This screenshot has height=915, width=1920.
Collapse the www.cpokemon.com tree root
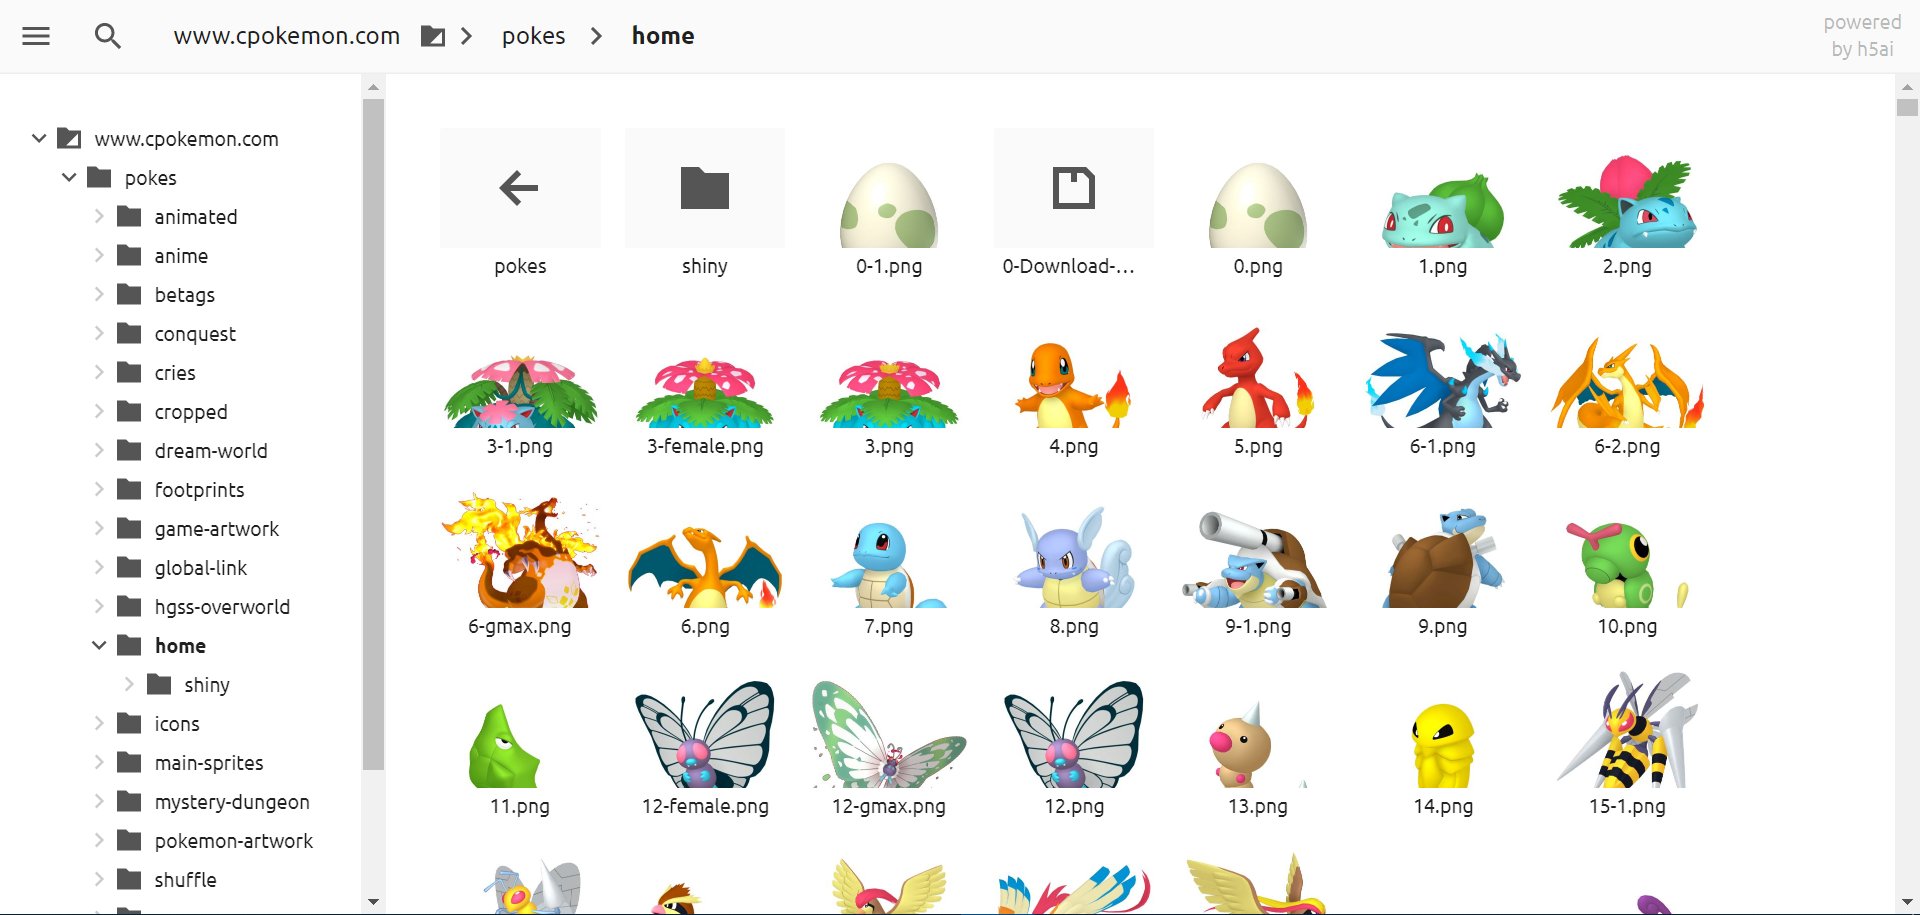pyautogui.click(x=39, y=138)
